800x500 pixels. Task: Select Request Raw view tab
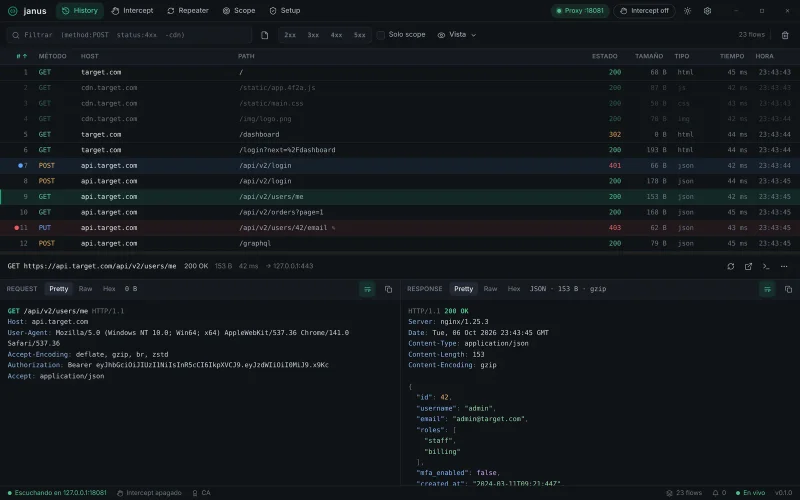coord(85,289)
